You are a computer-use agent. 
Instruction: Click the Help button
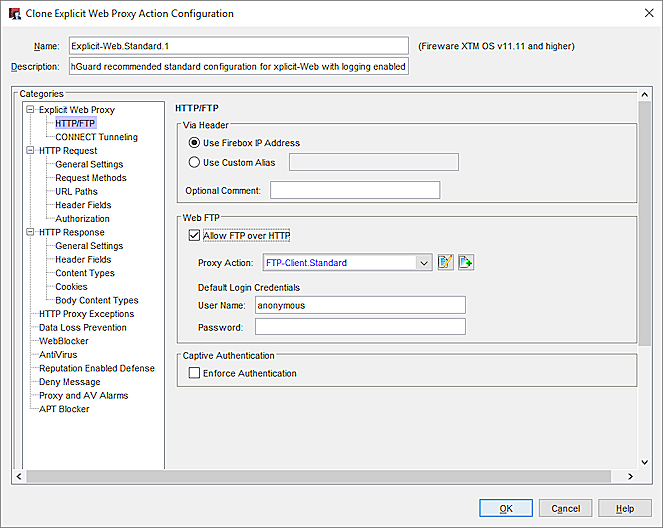point(625,508)
